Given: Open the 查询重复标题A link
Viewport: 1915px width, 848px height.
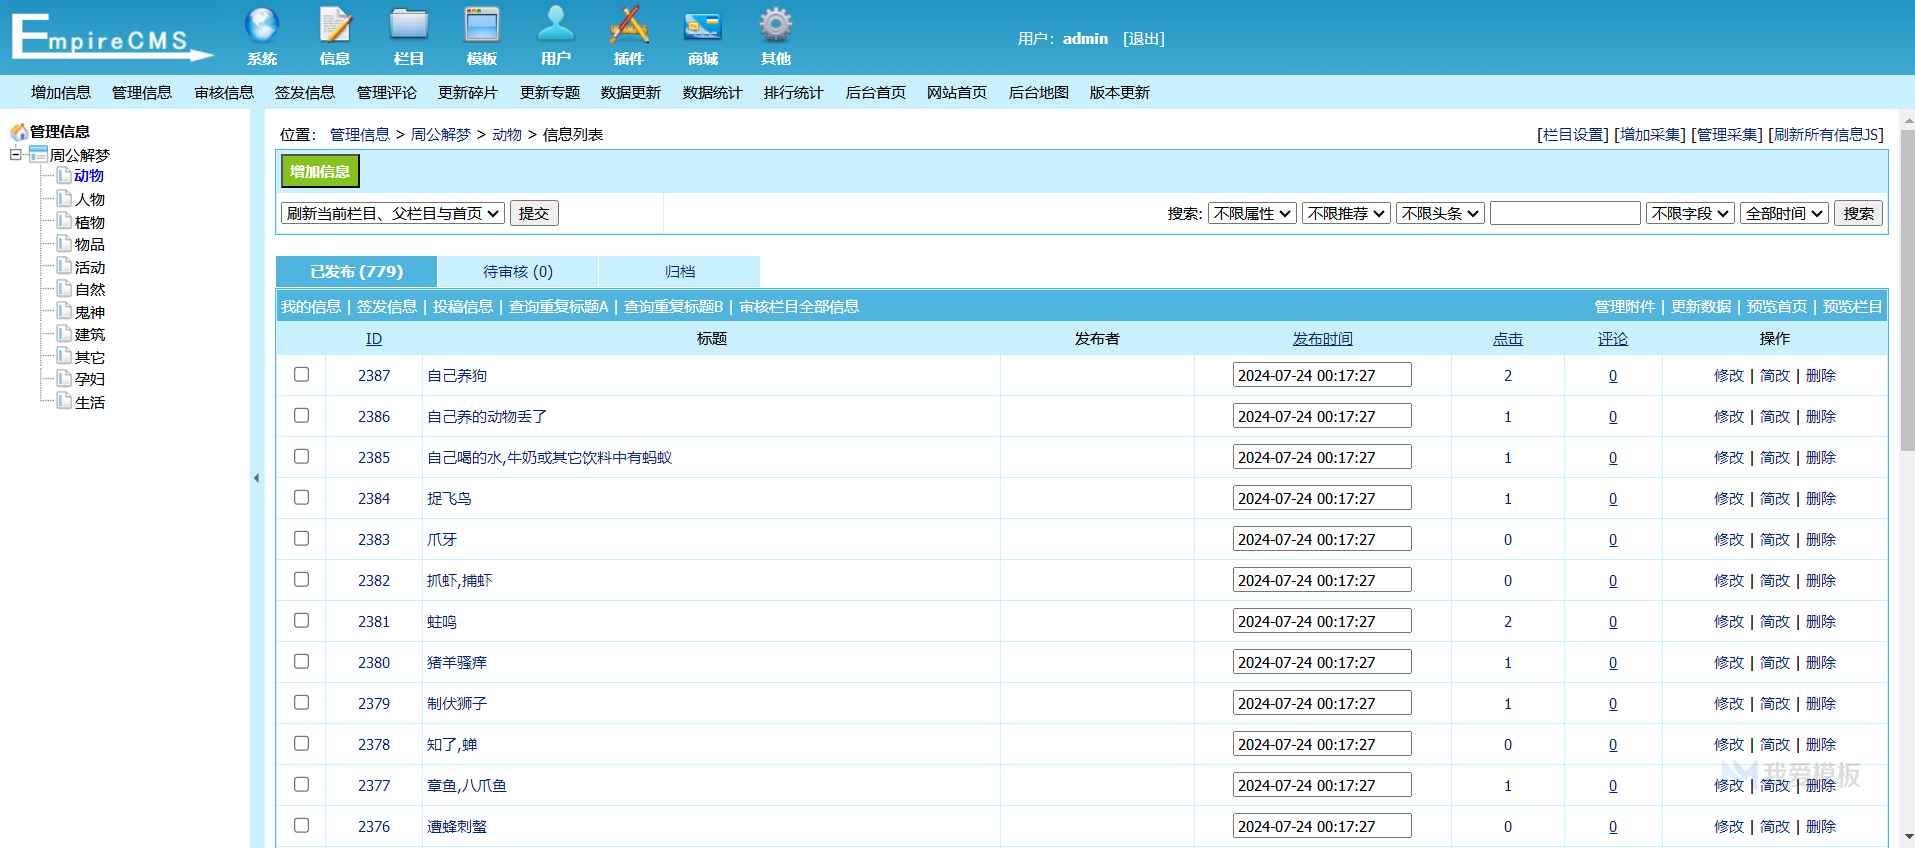Looking at the screenshot, I should pyautogui.click(x=558, y=306).
